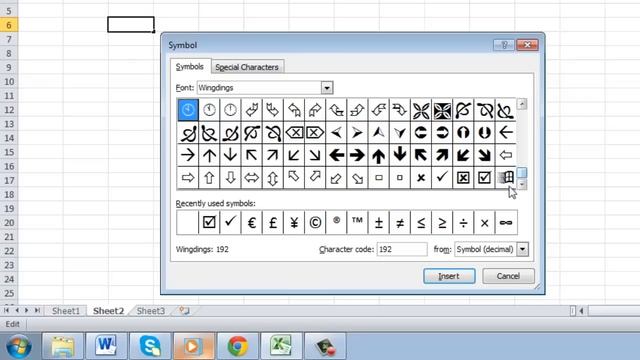The width and height of the screenshot is (640, 360).
Task: Open the Font dropdown showing Wingdings
Action: 327,88
